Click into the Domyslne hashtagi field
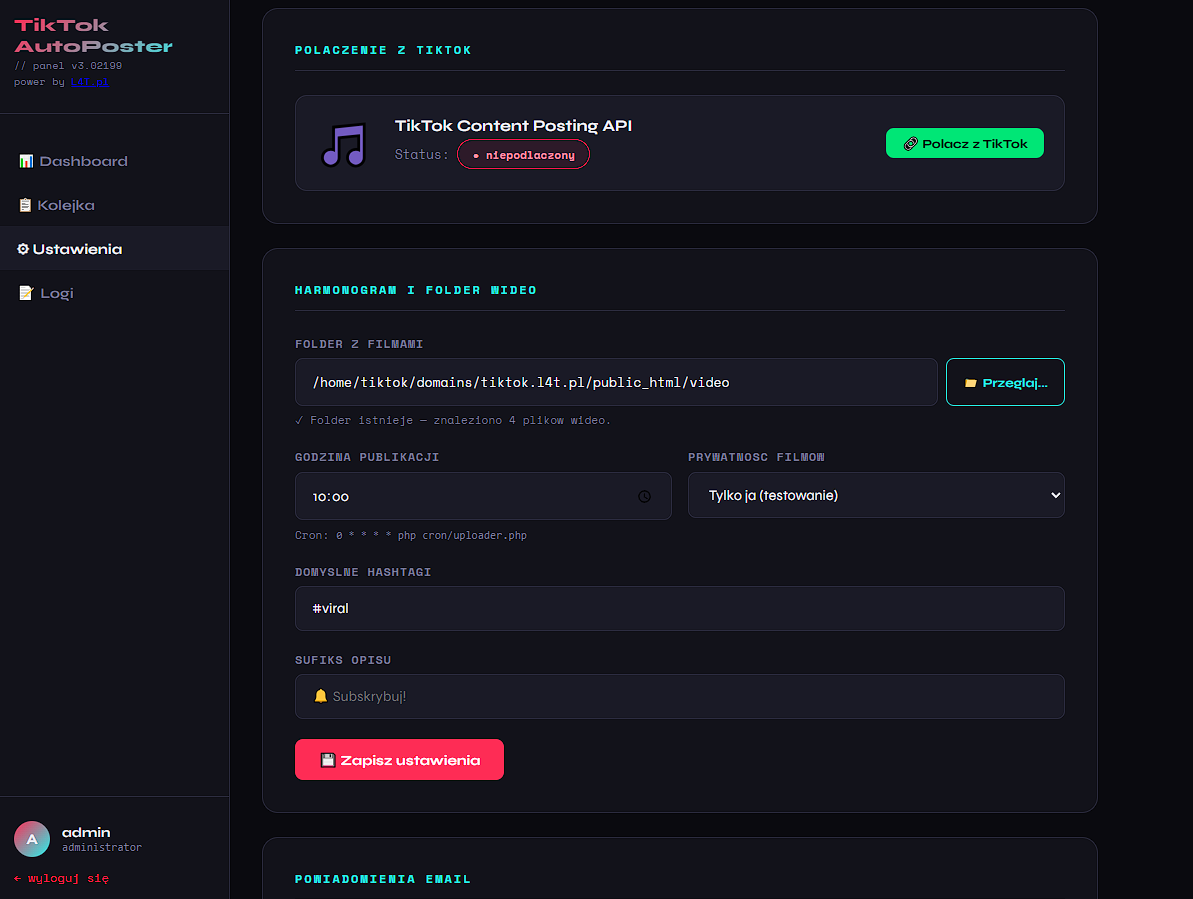Viewport: 1193px width, 899px height. 679,608
